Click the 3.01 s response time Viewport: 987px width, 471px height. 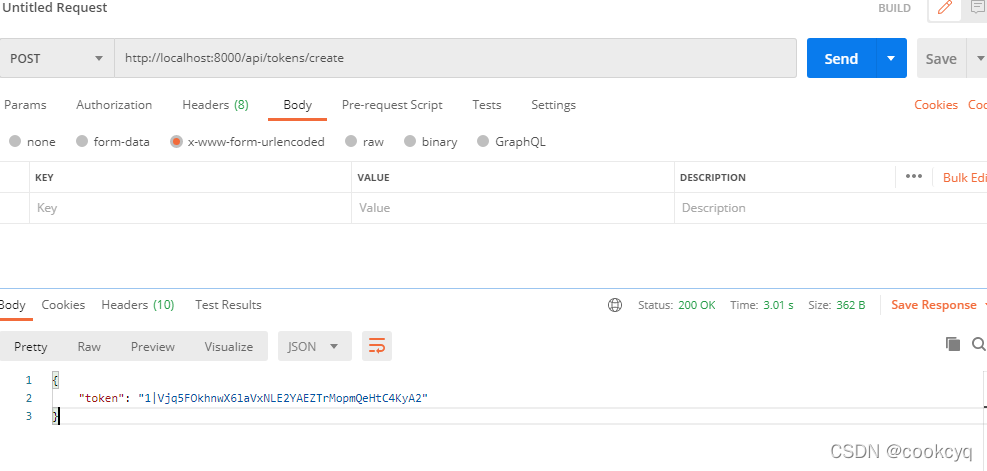778,305
